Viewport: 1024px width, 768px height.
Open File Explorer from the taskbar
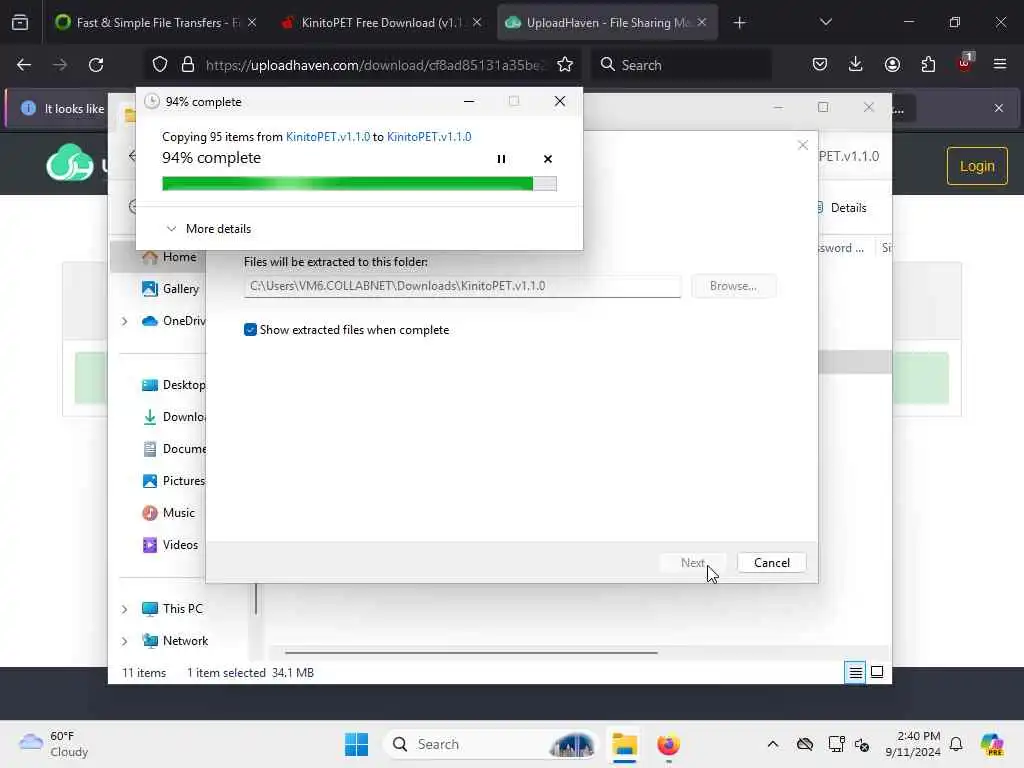624,744
